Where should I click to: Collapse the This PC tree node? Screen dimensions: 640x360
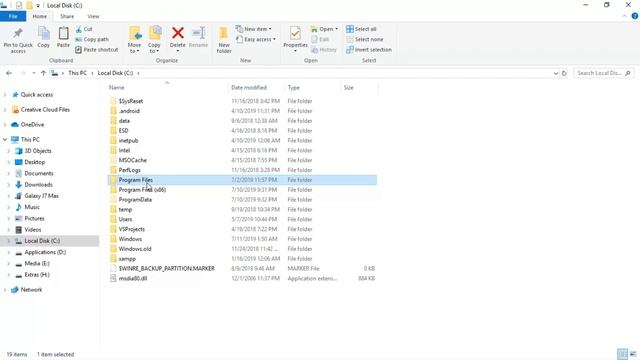coord(5,140)
